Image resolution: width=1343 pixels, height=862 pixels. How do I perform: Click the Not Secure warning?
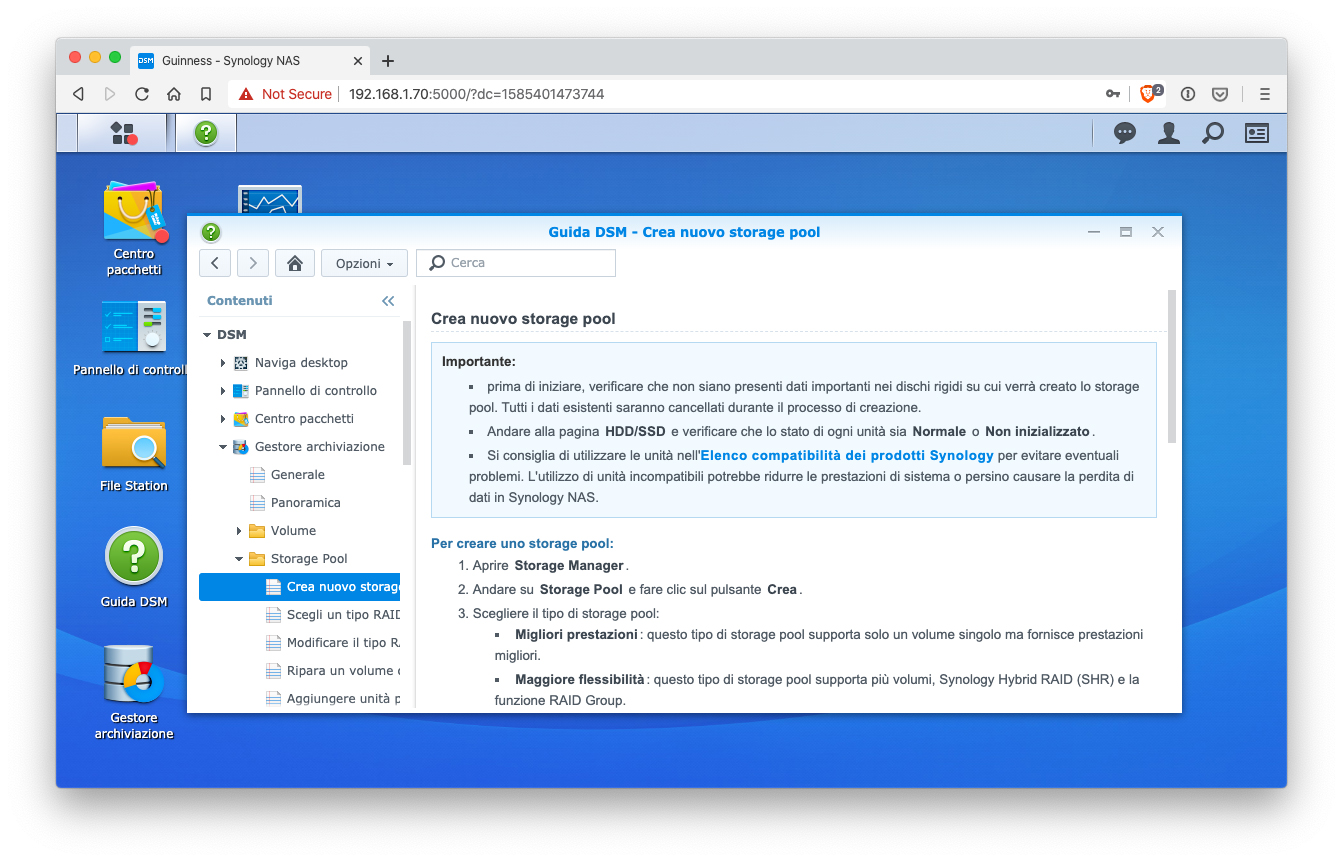[x=285, y=94]
